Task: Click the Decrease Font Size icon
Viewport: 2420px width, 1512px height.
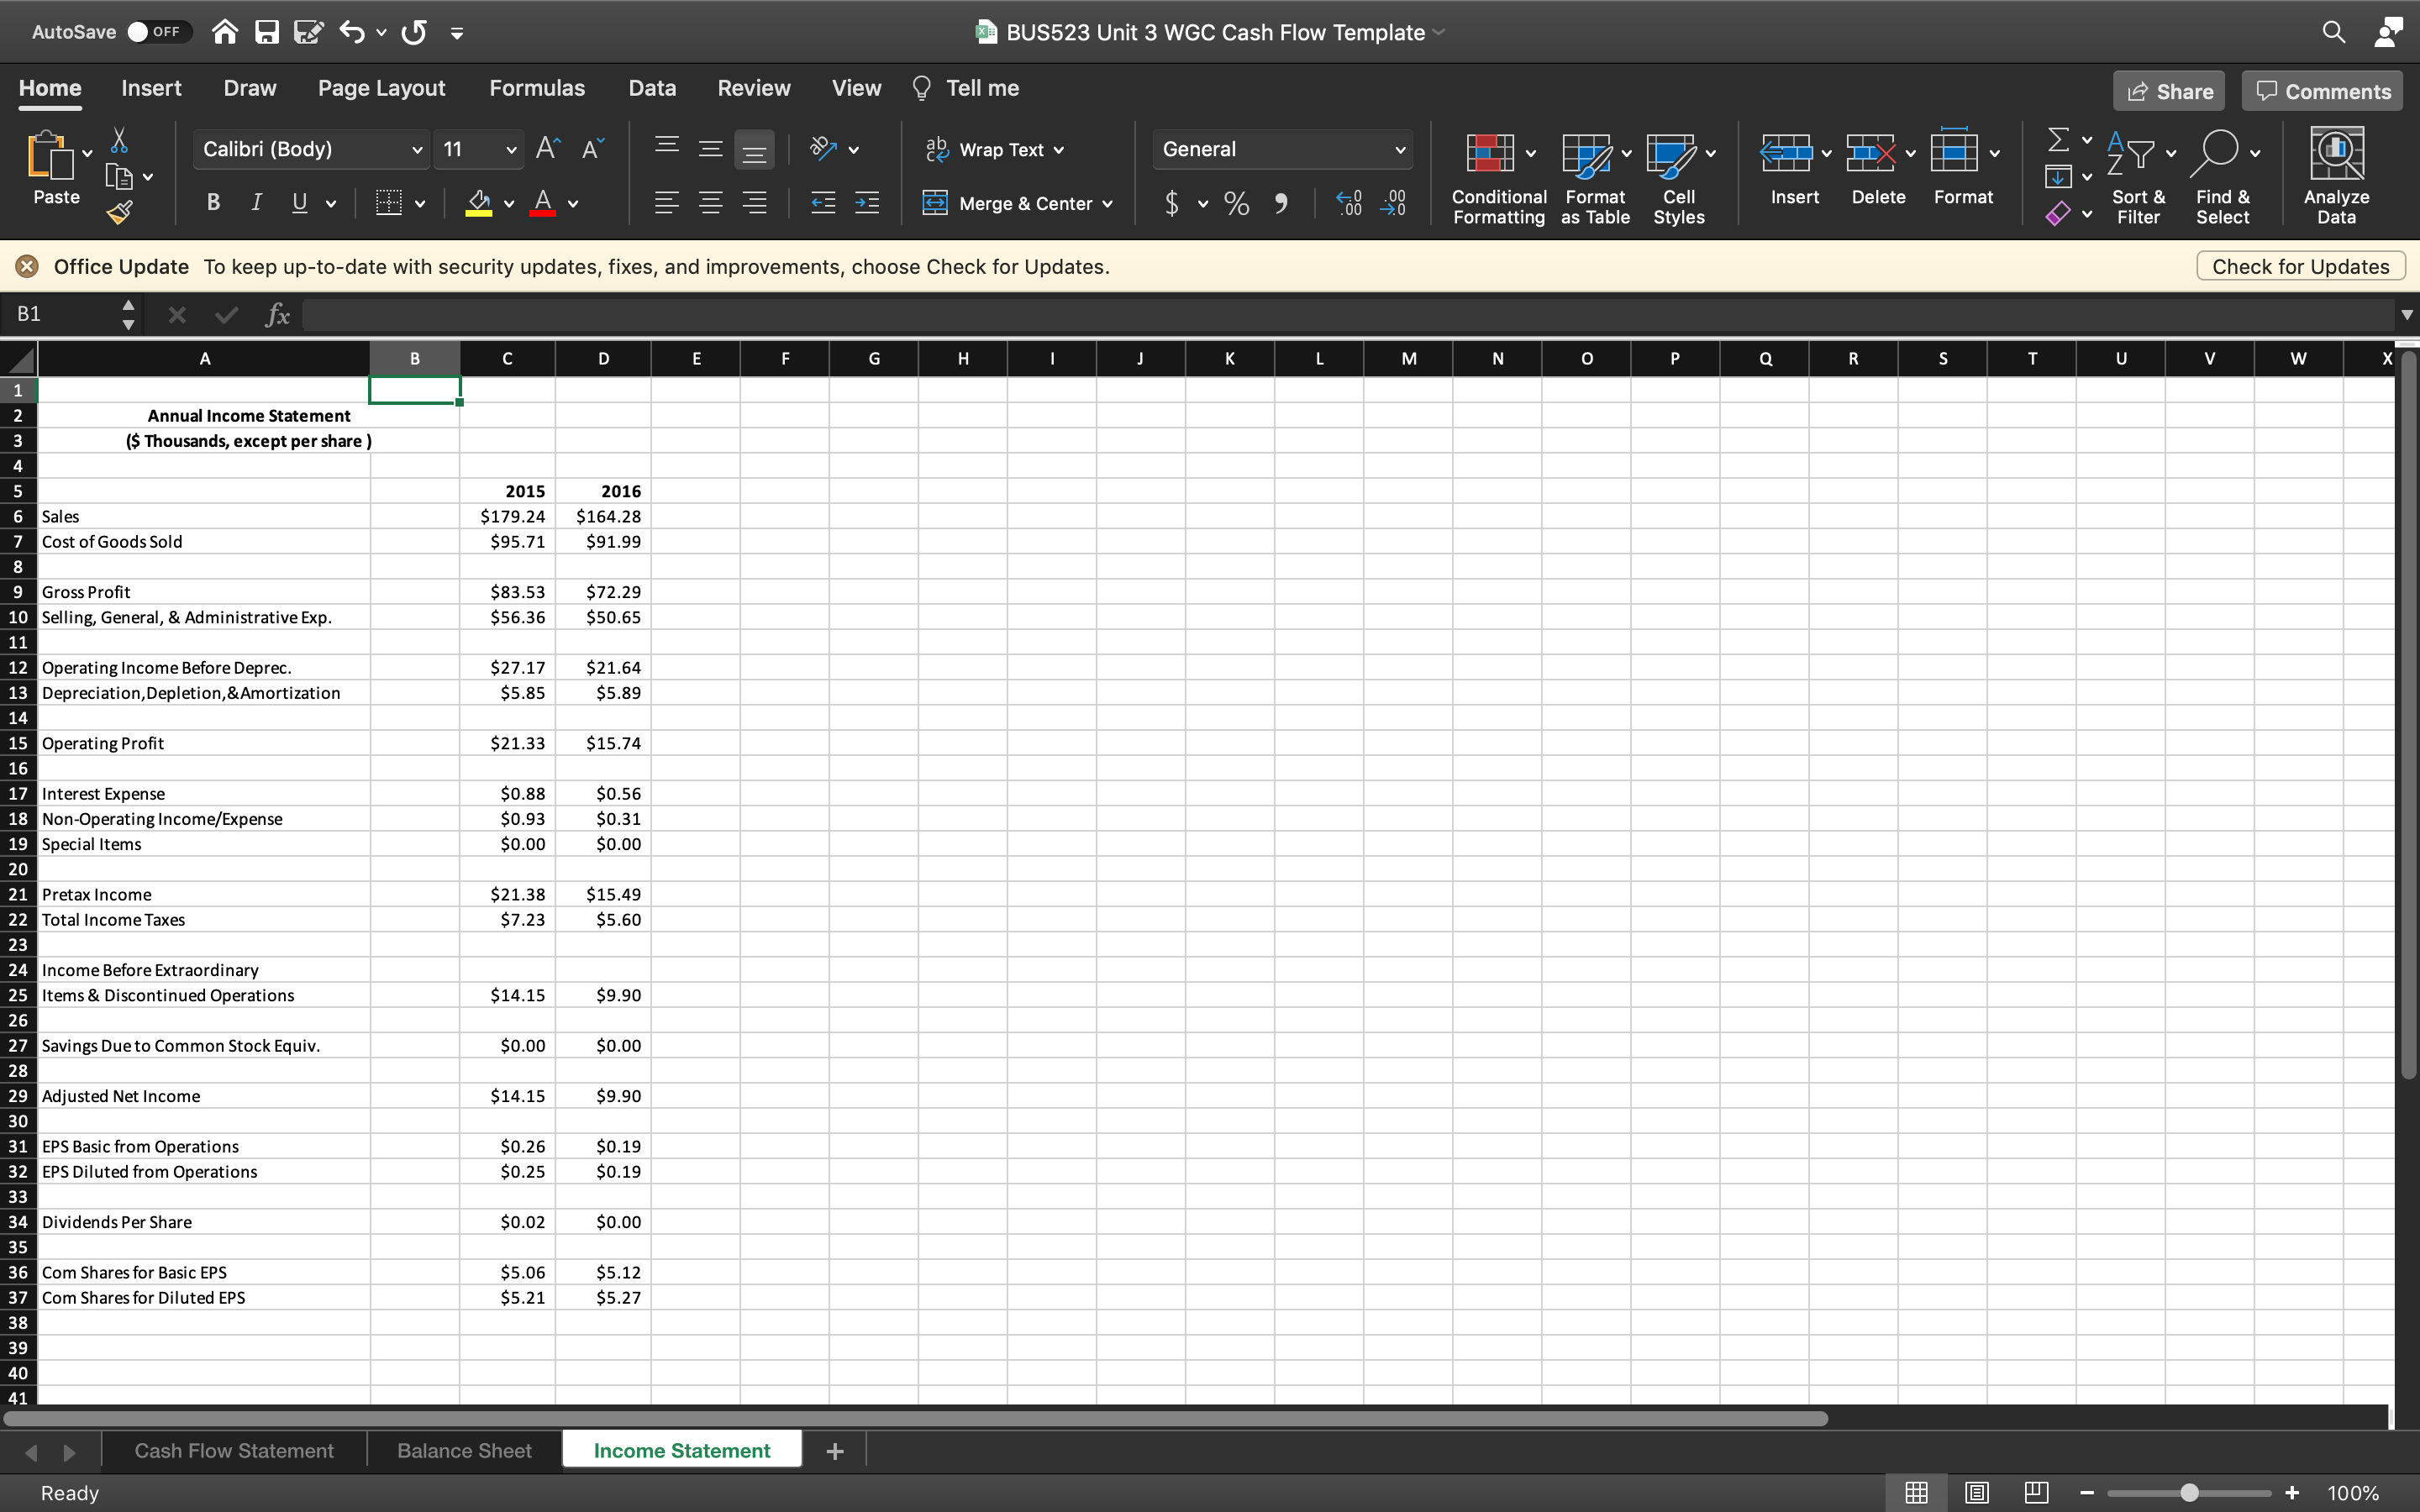Action: 593,149
